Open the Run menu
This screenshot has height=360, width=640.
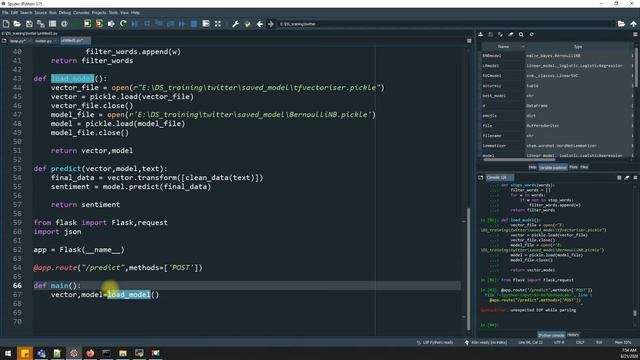[53, 13]
